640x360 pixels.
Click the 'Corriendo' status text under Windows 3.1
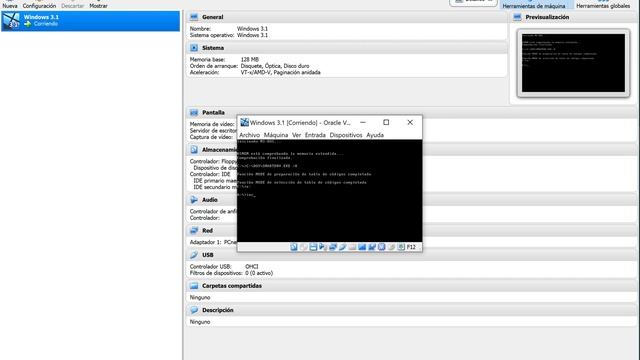click(x=46, y=24)
